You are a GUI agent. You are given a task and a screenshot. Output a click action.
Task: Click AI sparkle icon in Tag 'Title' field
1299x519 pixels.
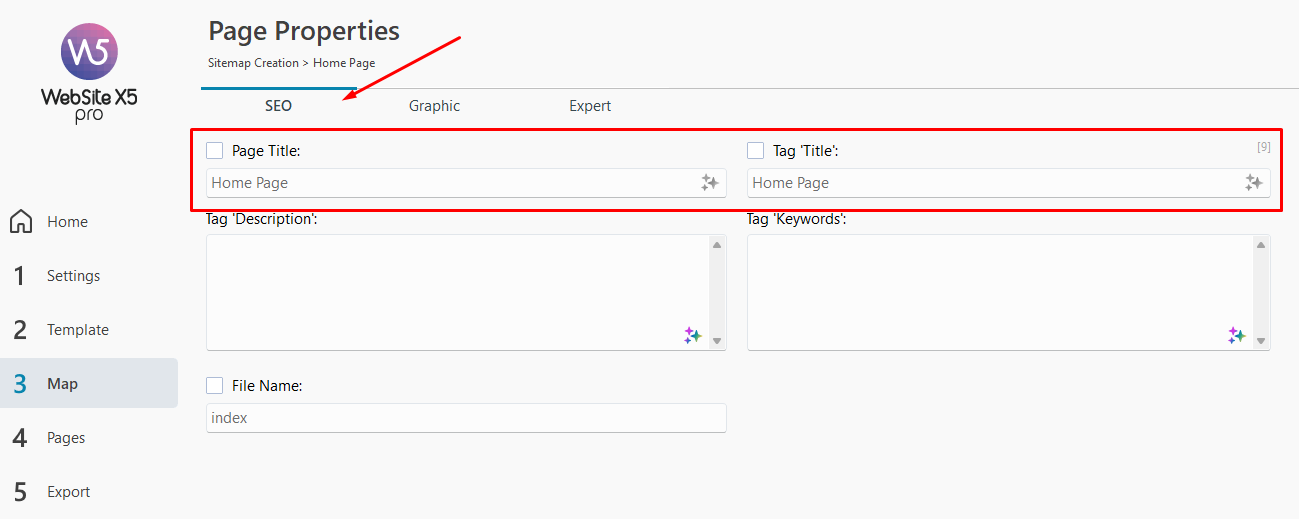click(x=1253, y=183)
